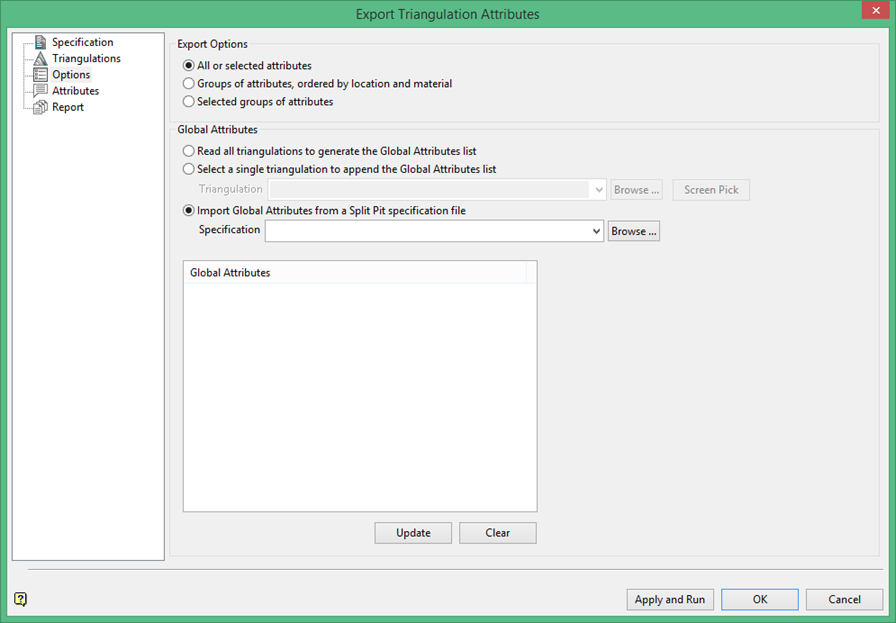Click the Apply and Run button
The image size is (896, 623).
pos(670,600)
